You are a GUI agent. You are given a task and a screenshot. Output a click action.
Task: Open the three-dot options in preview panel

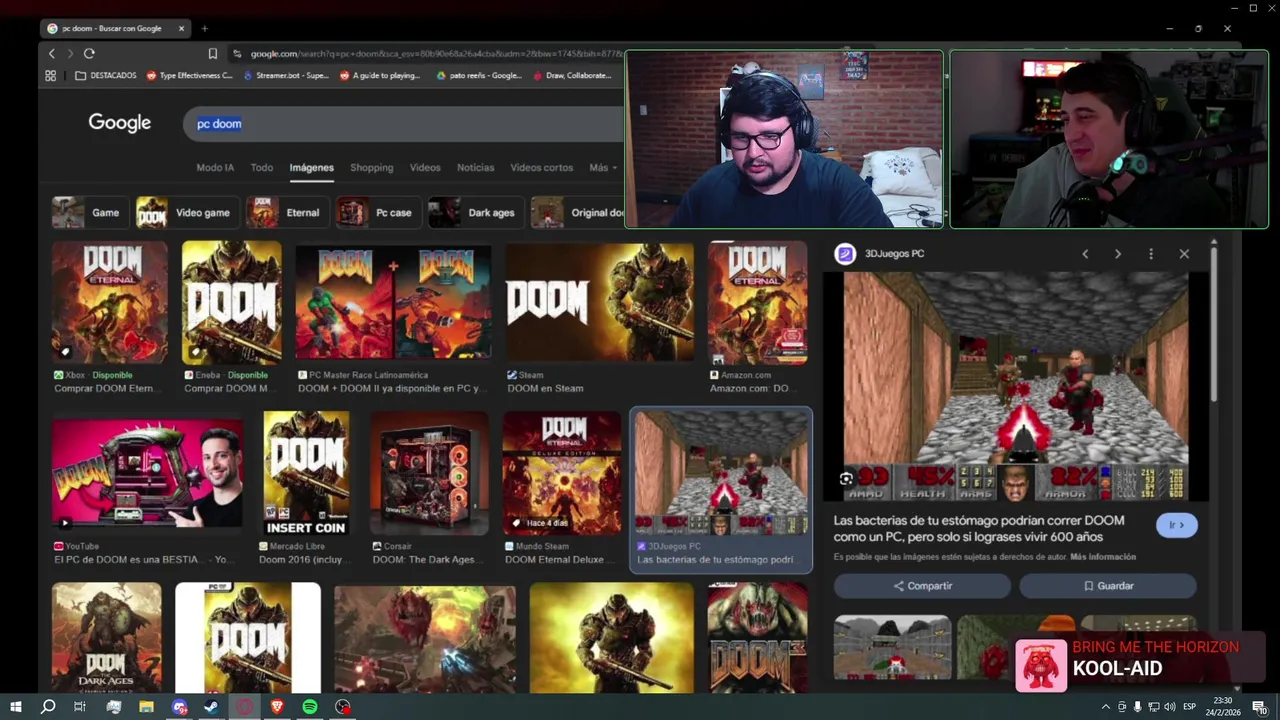tap(1151, 254)
